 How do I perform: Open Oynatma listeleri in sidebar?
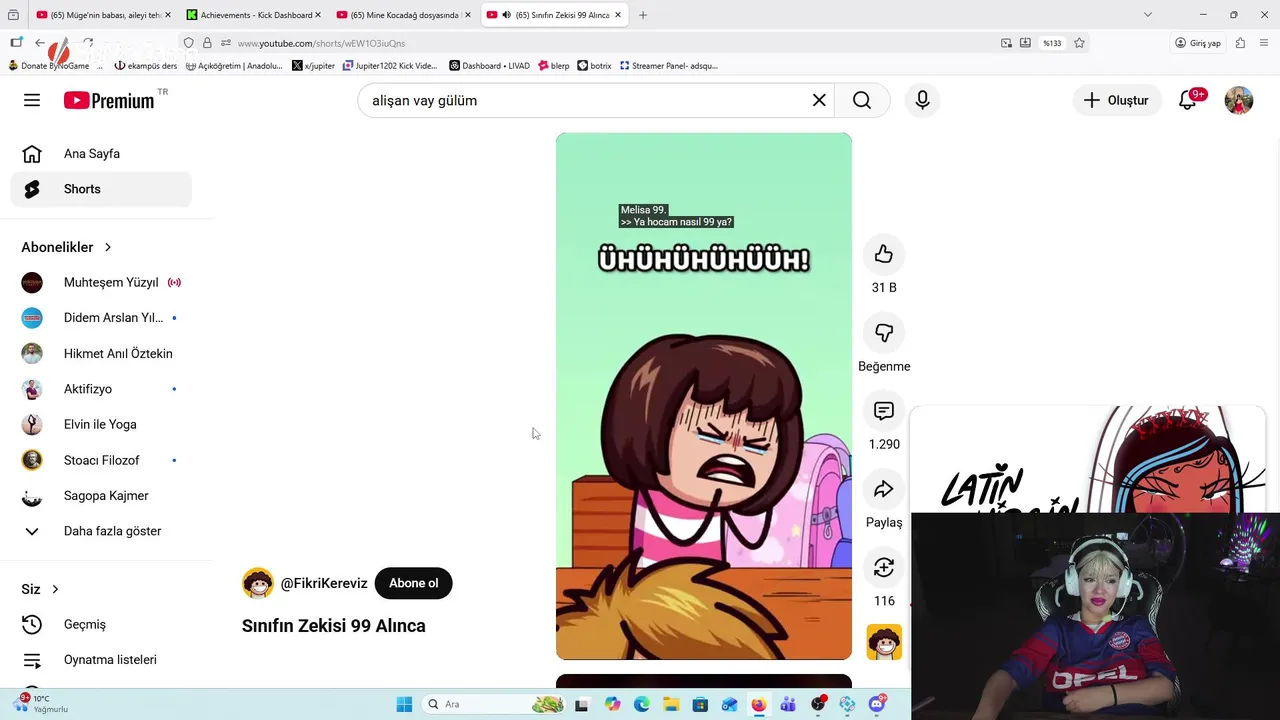coord(101,660)
